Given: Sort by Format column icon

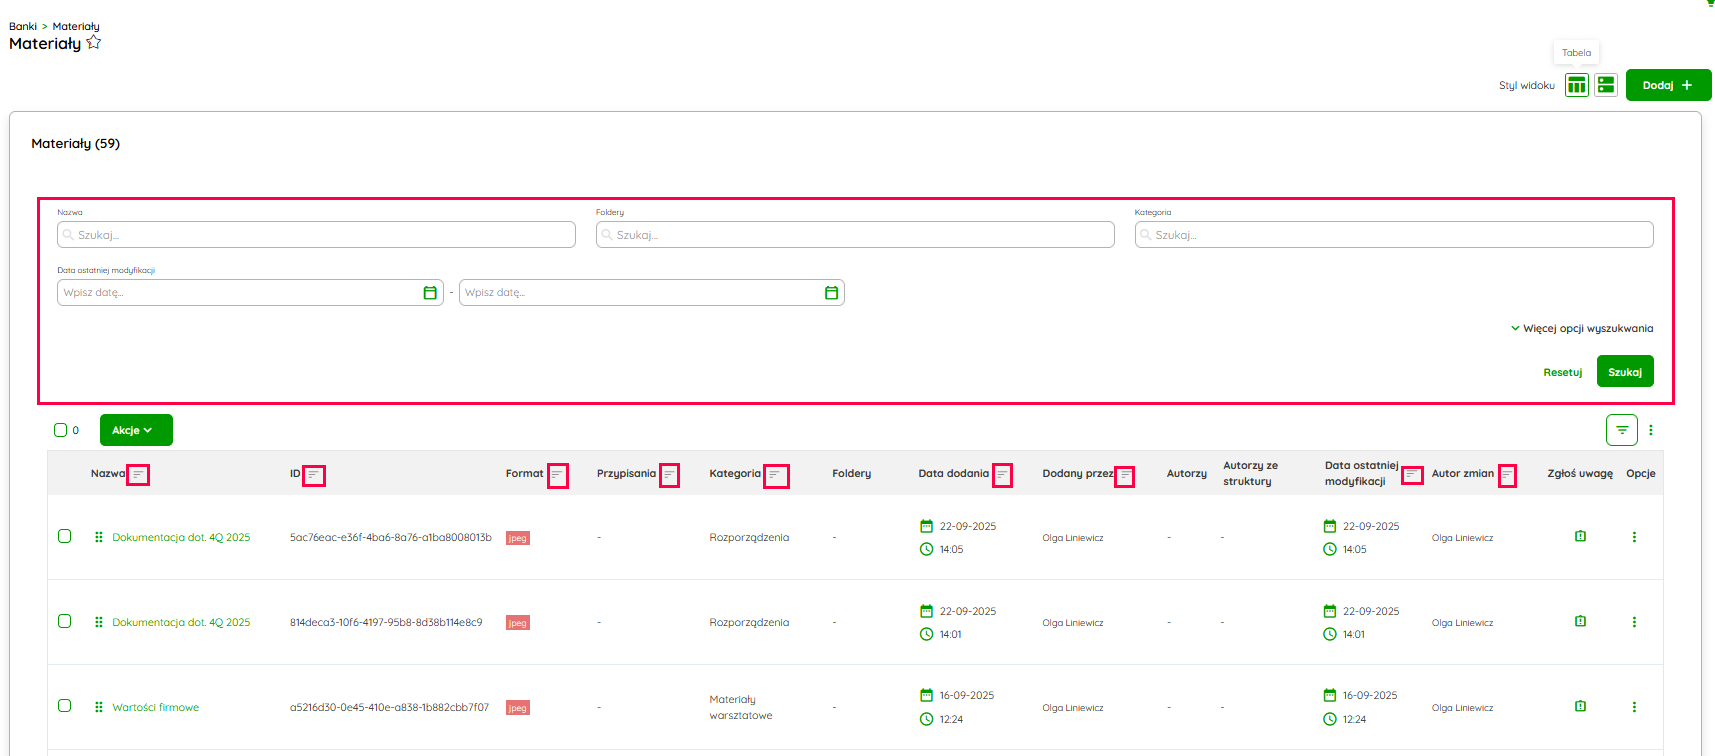Looking at the screenshot, I should point(557,475).
